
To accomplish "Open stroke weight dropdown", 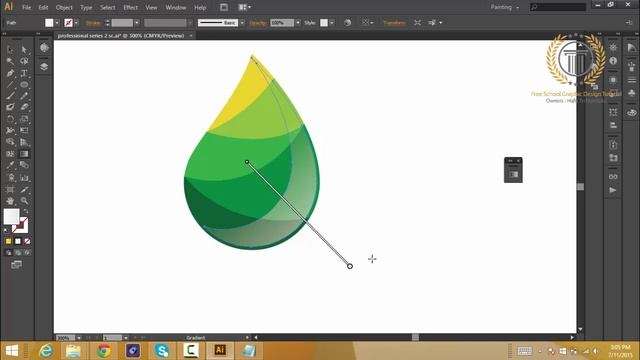I will pyautogui.click(x=137, y=23).
